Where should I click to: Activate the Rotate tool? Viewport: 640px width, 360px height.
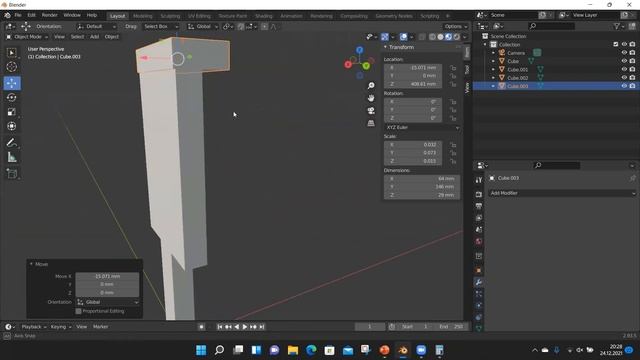pyautogui.click(x=12, y=98)
